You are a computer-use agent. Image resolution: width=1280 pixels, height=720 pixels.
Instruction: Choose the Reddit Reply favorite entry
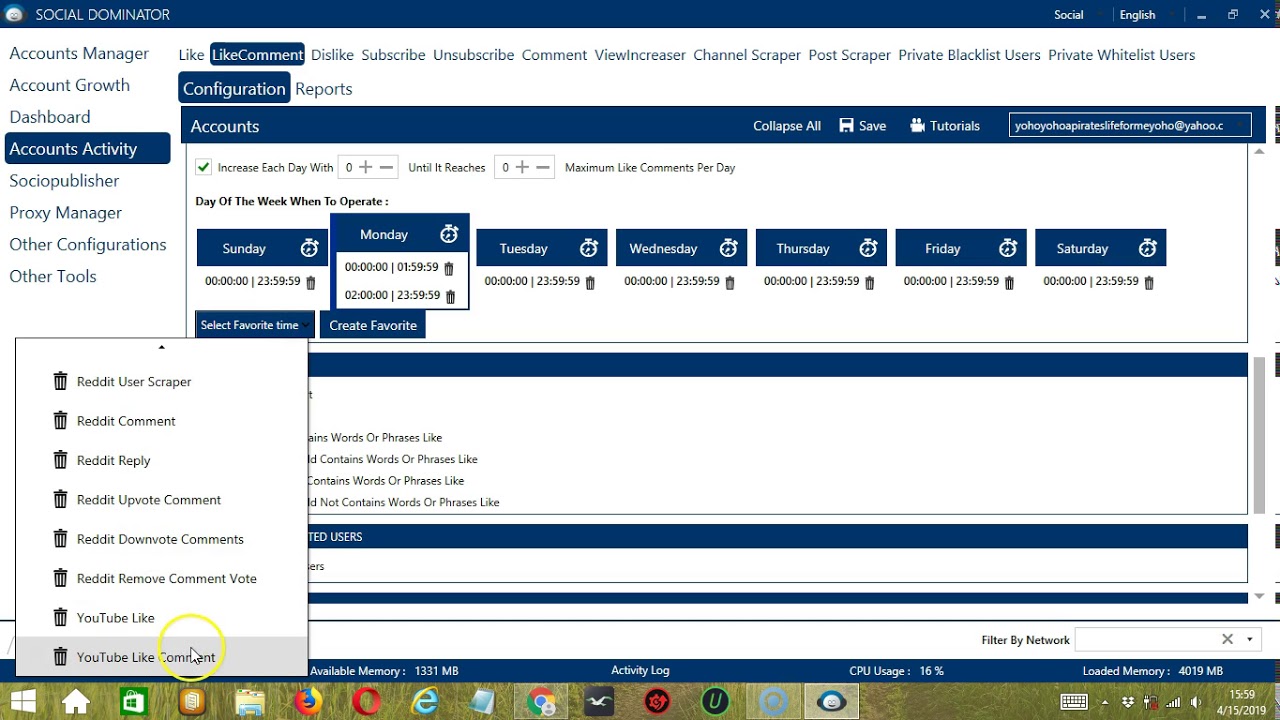point(114,460)
